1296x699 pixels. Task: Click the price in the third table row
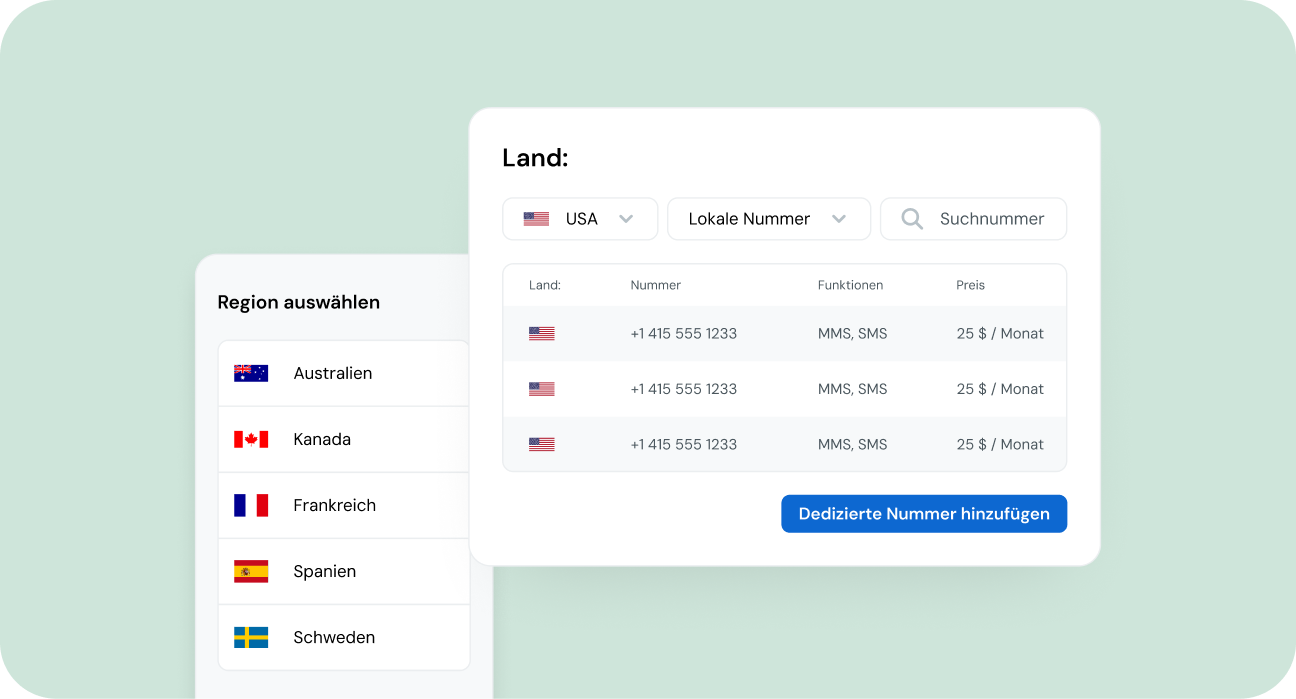[999, 444]
